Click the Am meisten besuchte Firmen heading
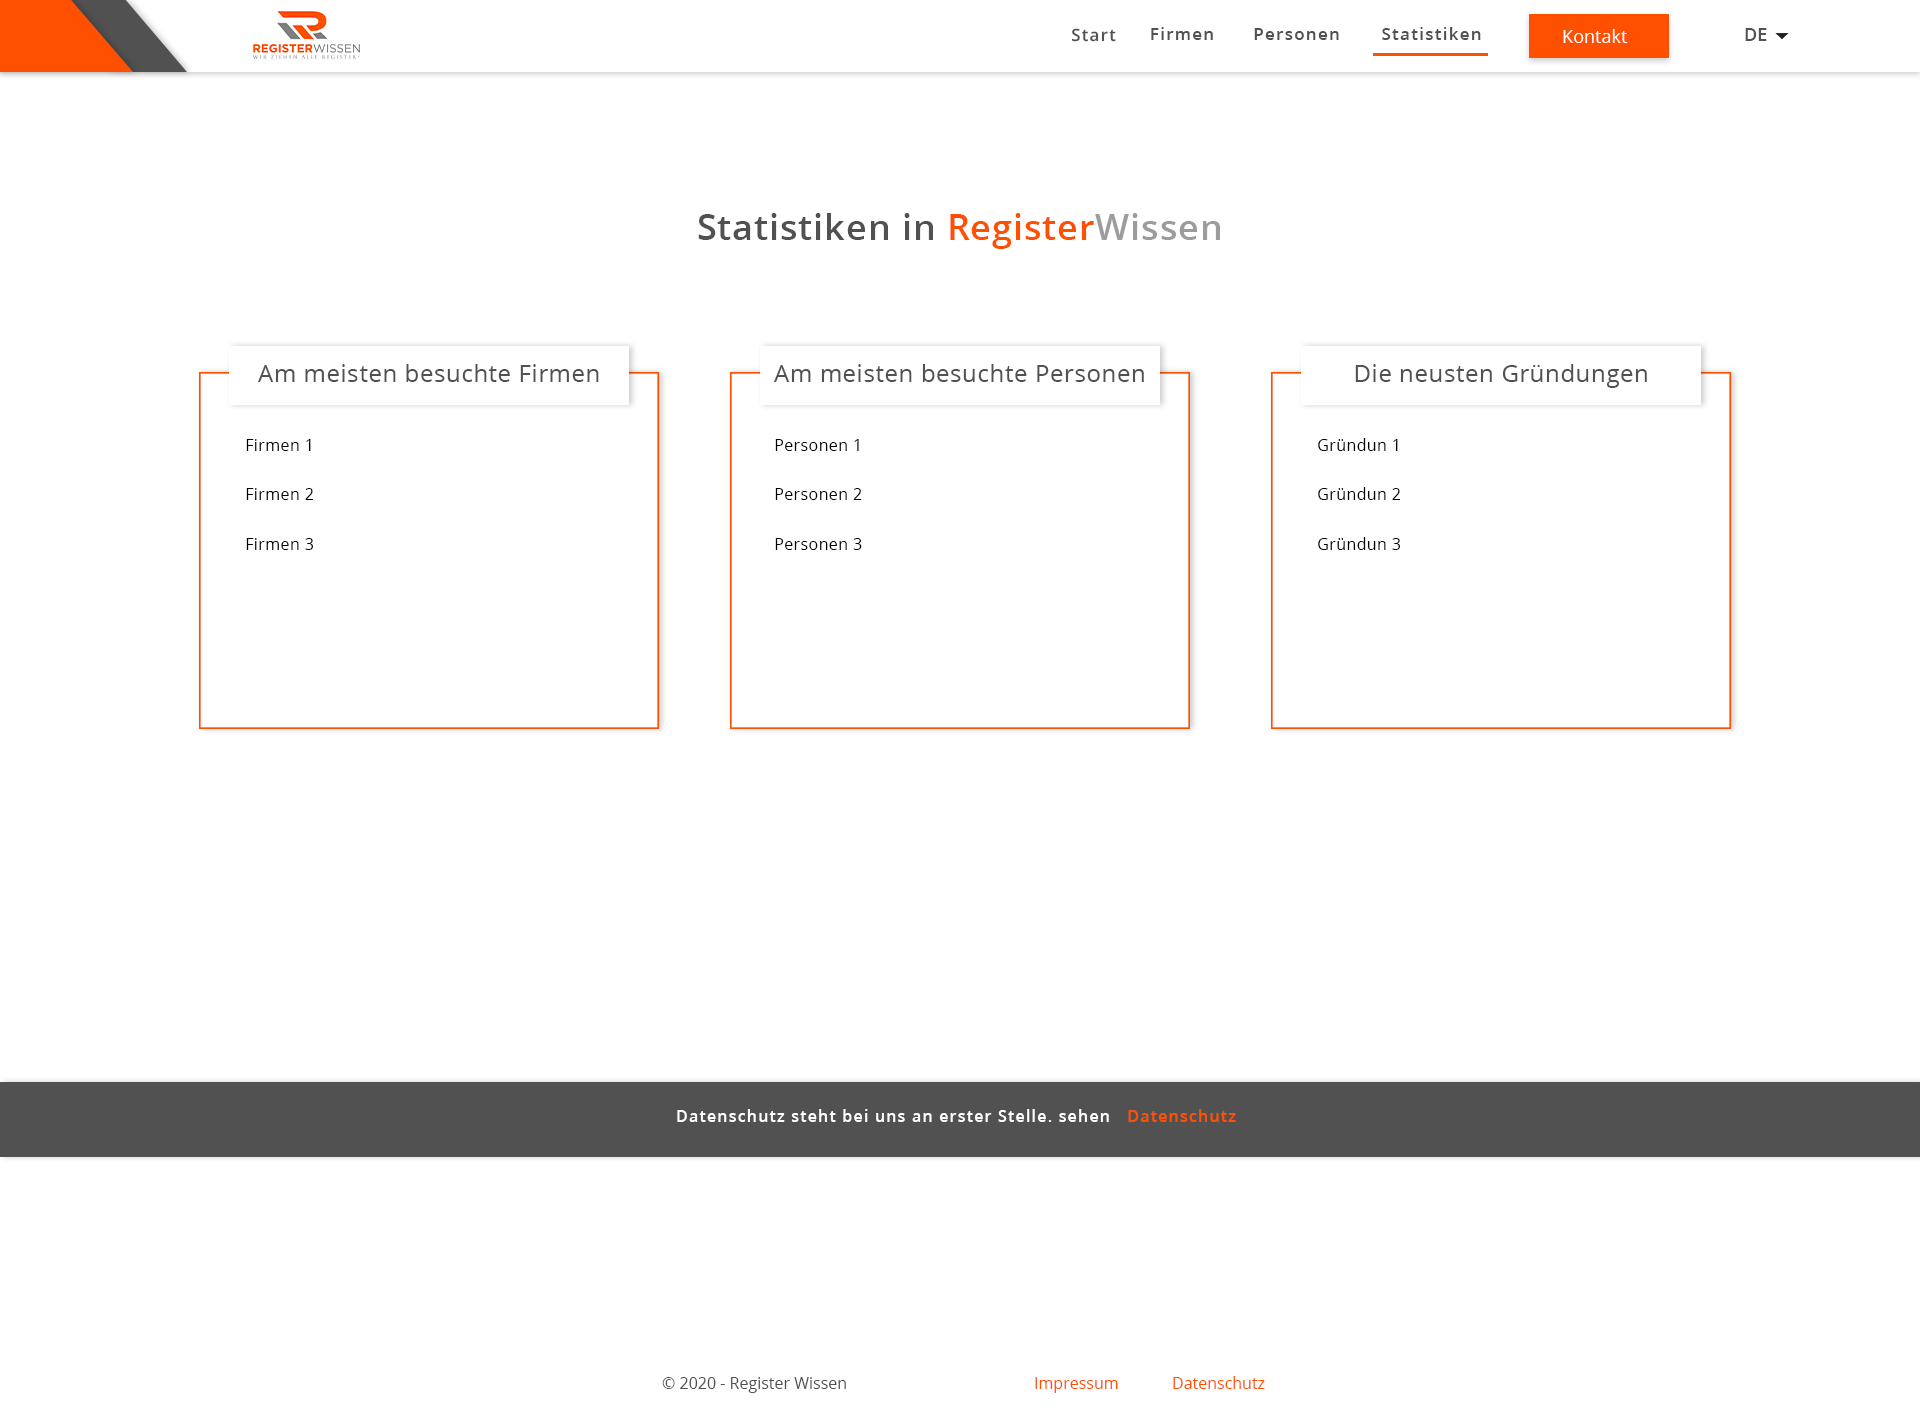The image size is (1920, 1422). pyautogui.click(x=429, y=374)
